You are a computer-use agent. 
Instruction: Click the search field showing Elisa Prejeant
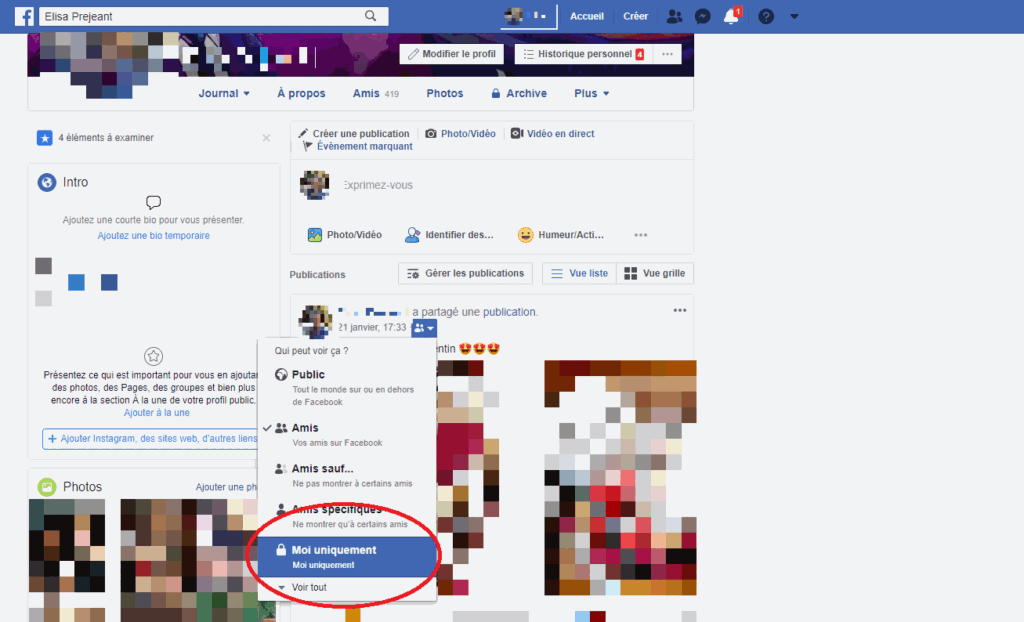pos(200,15)
